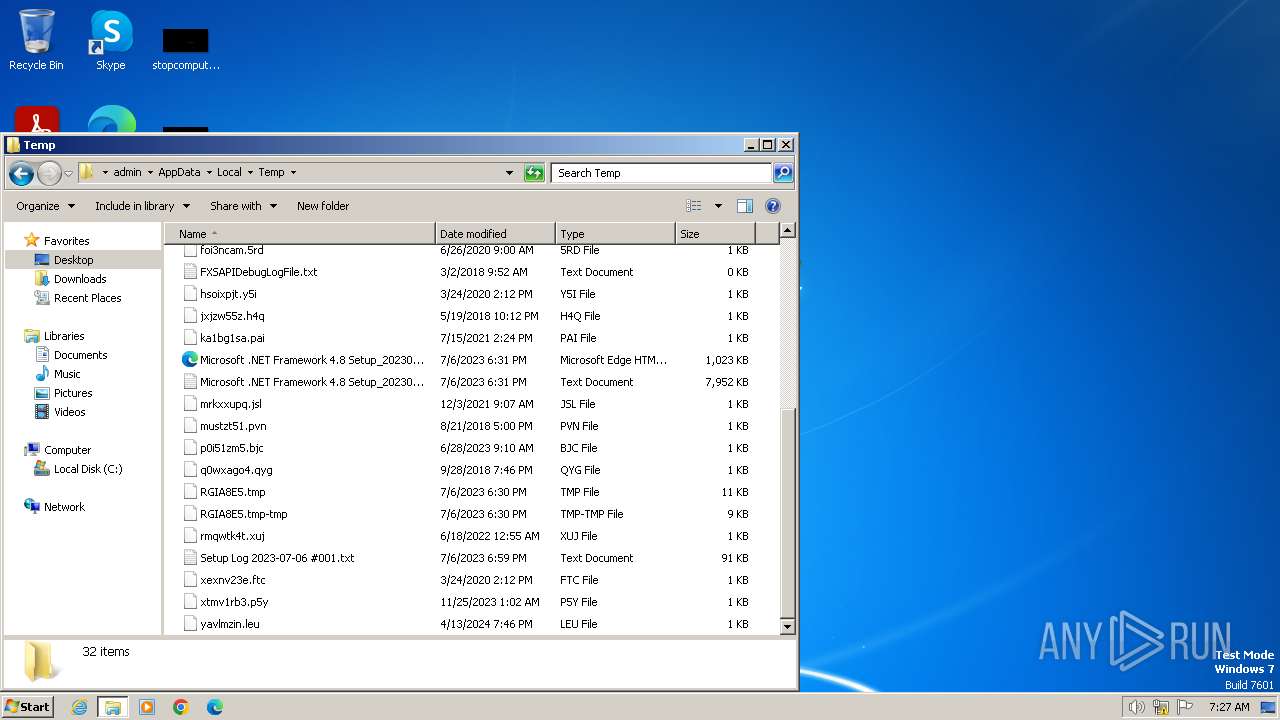Screen dimensions: 1280x720
Task: Open Include in library menu
Action: [x=142, y=206]
